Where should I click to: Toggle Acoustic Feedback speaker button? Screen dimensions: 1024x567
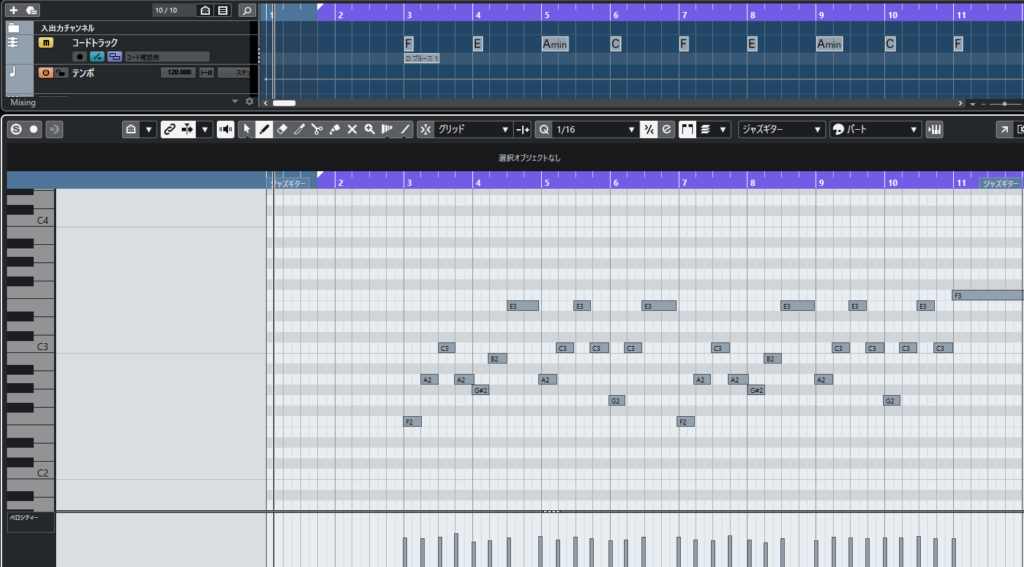click(x=225, y=129)
